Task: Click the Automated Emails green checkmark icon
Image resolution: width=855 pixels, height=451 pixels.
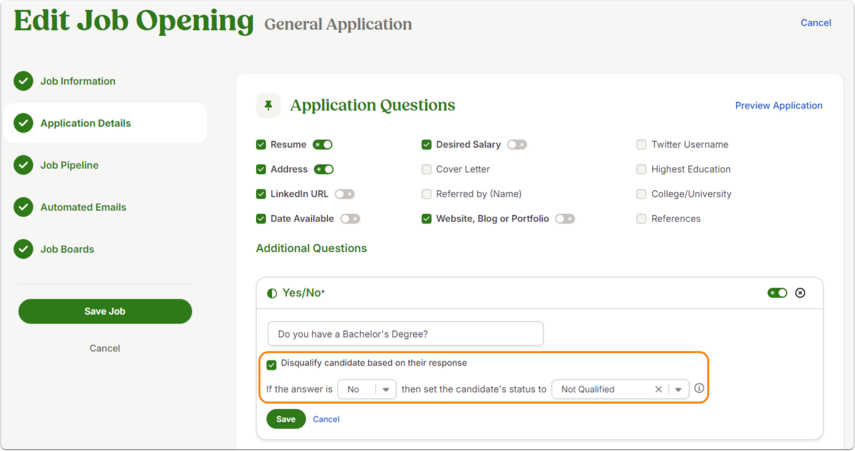Action: click(x=23, y=207)
